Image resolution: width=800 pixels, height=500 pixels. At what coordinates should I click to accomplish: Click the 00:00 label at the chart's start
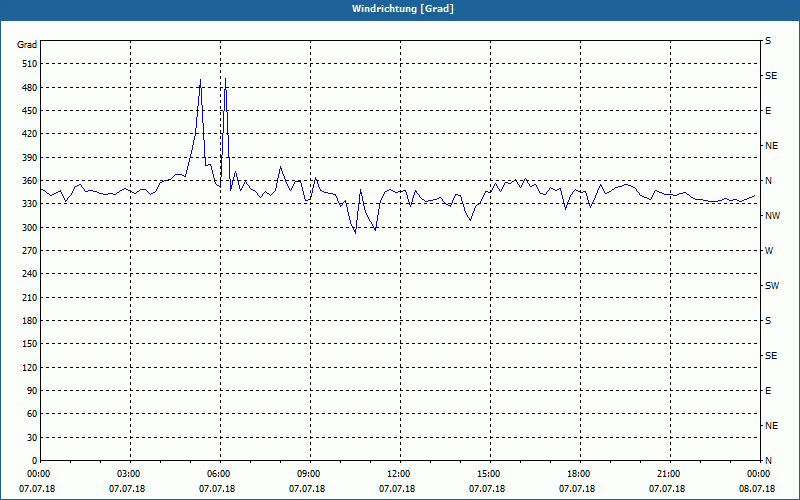pyautogui.click(x=40, y=474)
